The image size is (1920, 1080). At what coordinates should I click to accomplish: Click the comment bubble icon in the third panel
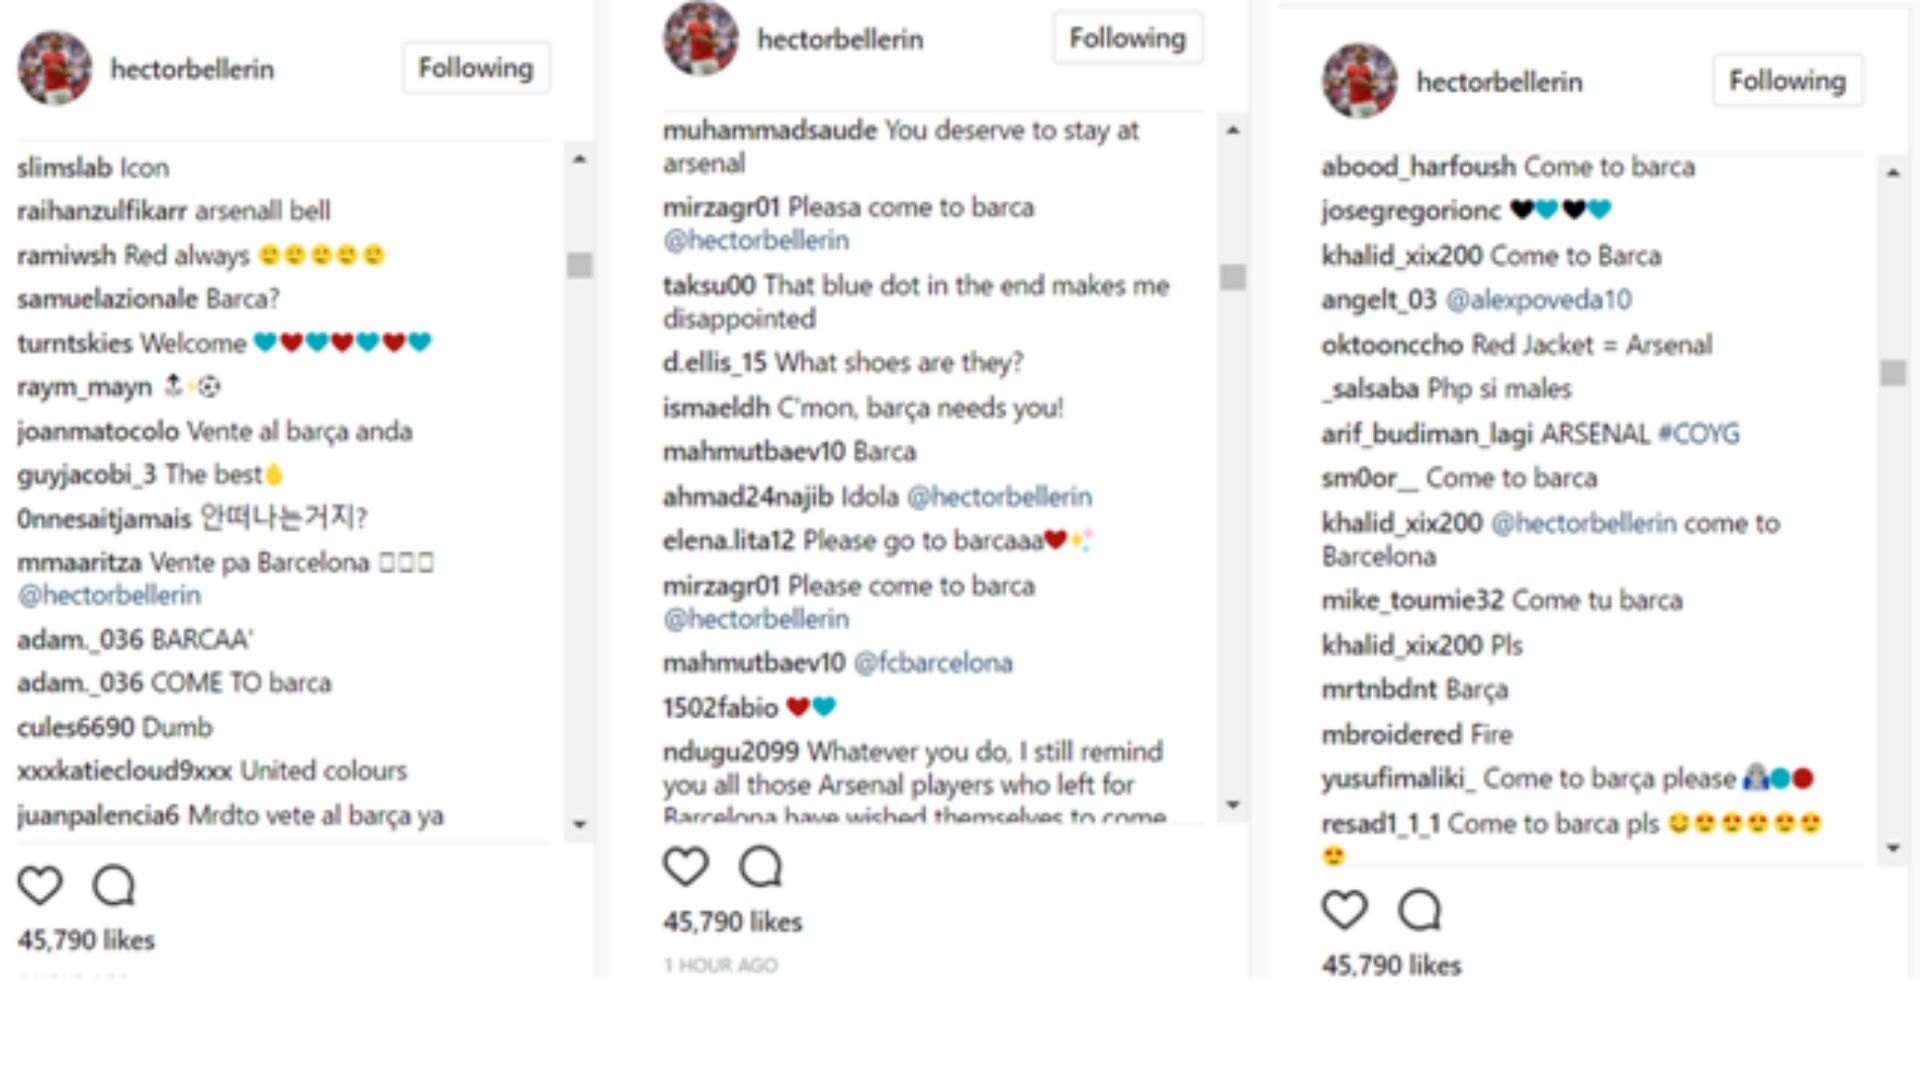point(1419,911)
